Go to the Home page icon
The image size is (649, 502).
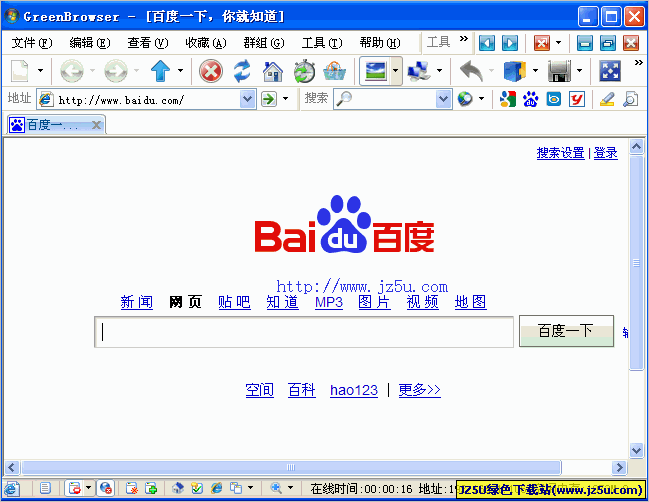(273, 71)
